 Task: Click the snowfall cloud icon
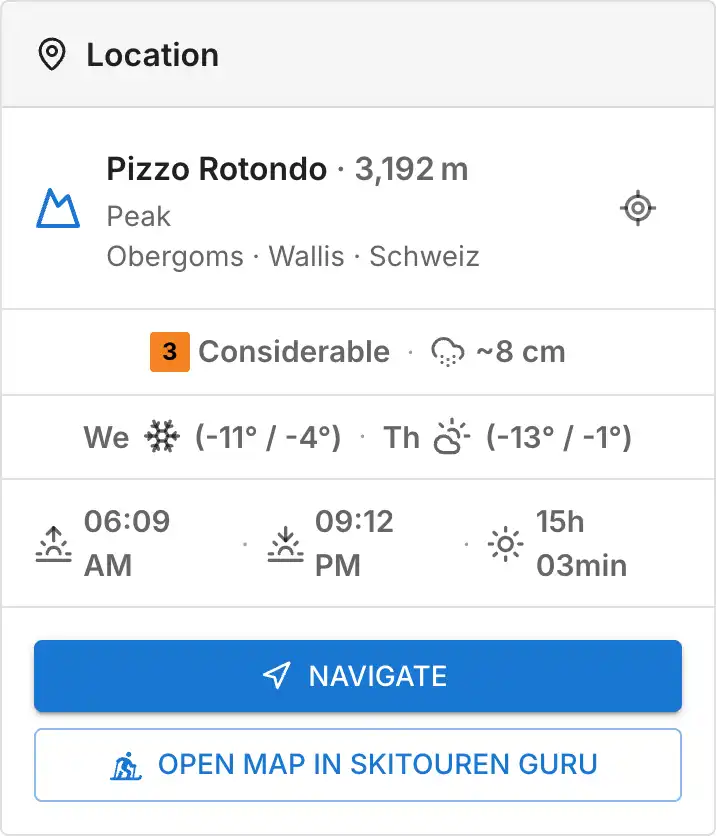[x=447, y=352]
